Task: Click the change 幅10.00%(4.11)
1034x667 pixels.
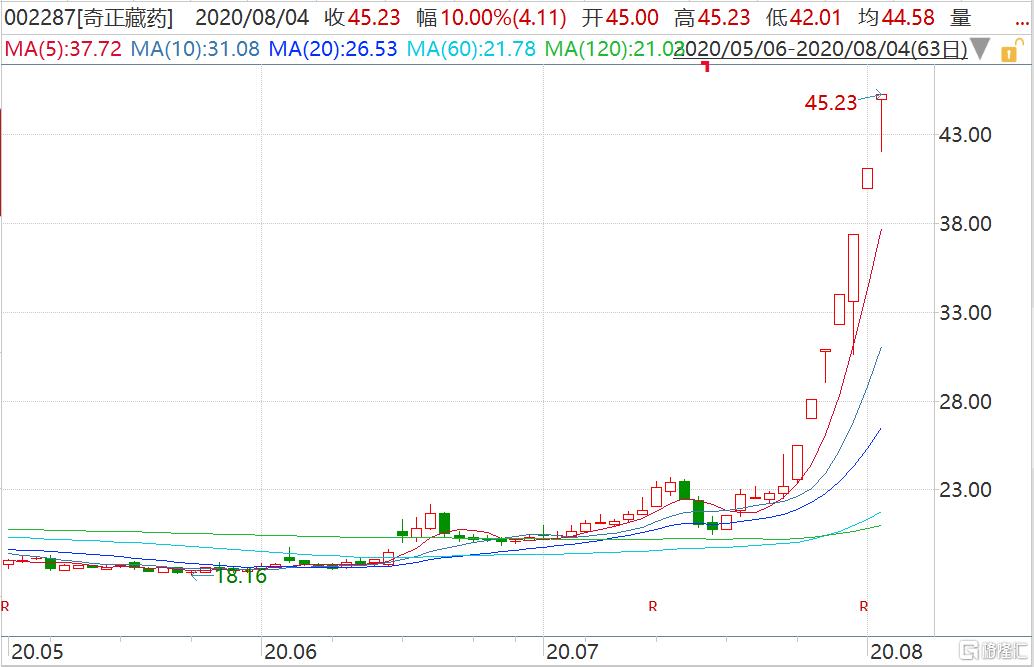Action: coord(491,18)
